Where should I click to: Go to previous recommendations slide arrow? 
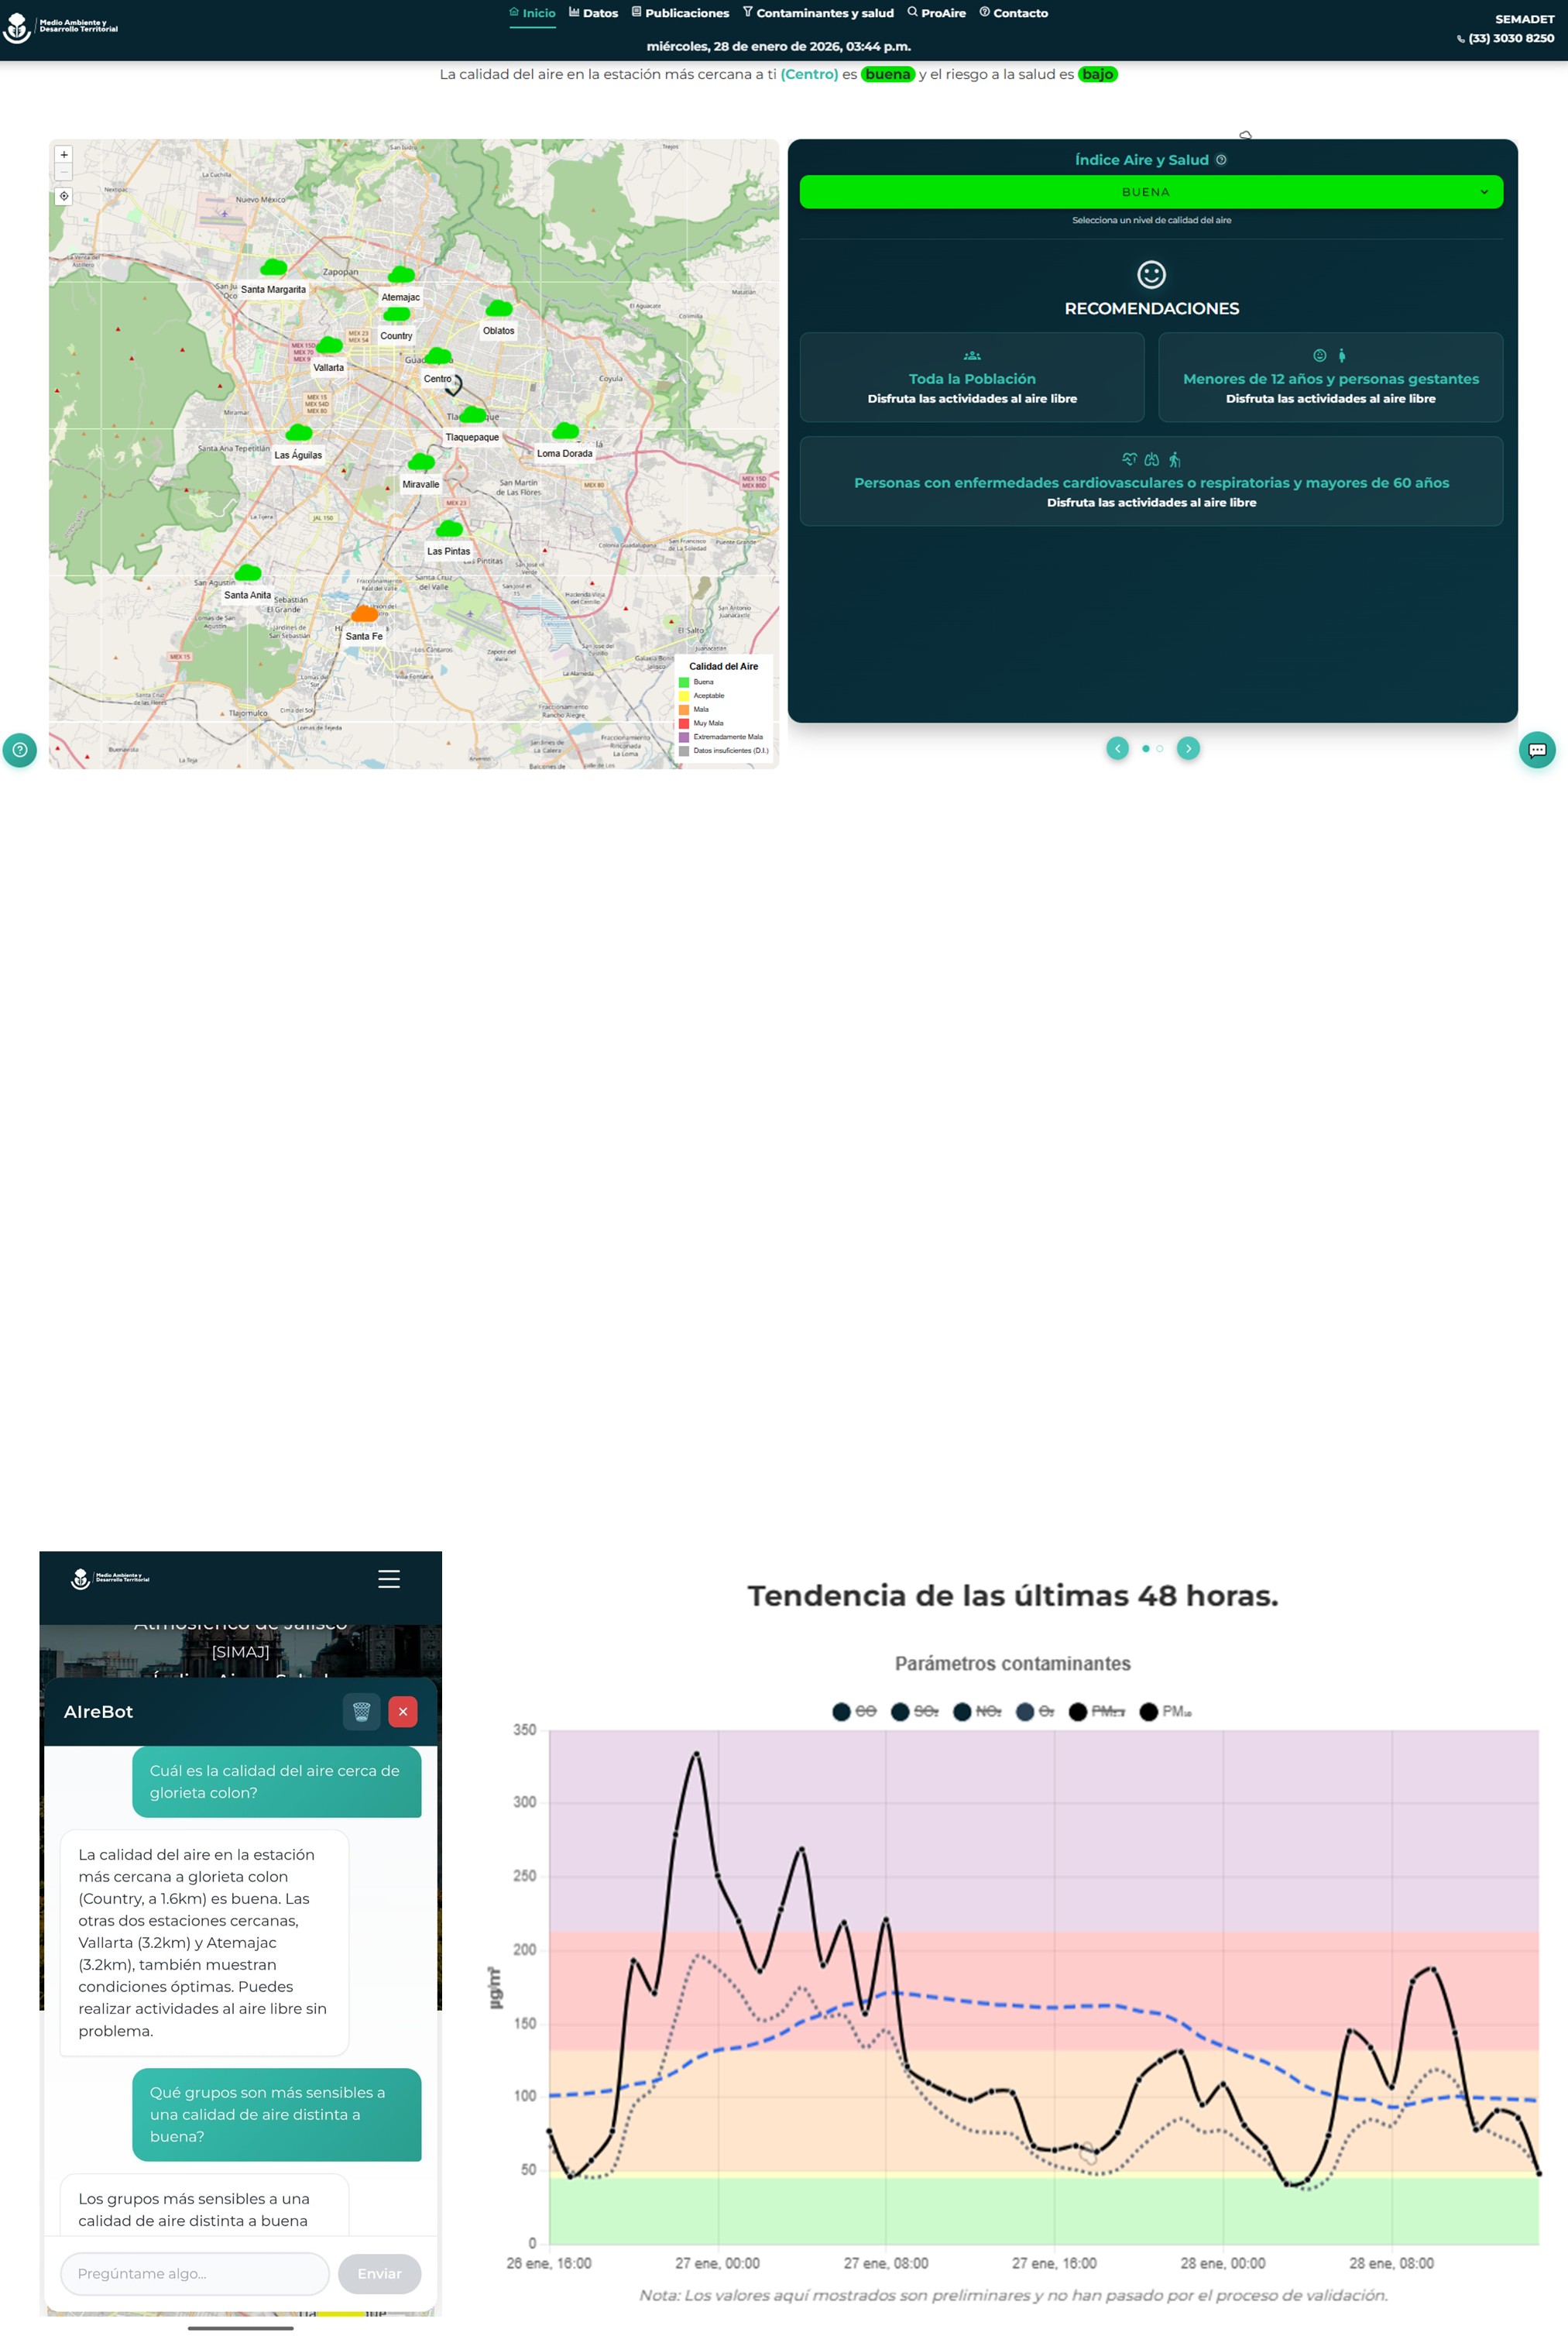pyautogui.click(x=1117, y=748)
